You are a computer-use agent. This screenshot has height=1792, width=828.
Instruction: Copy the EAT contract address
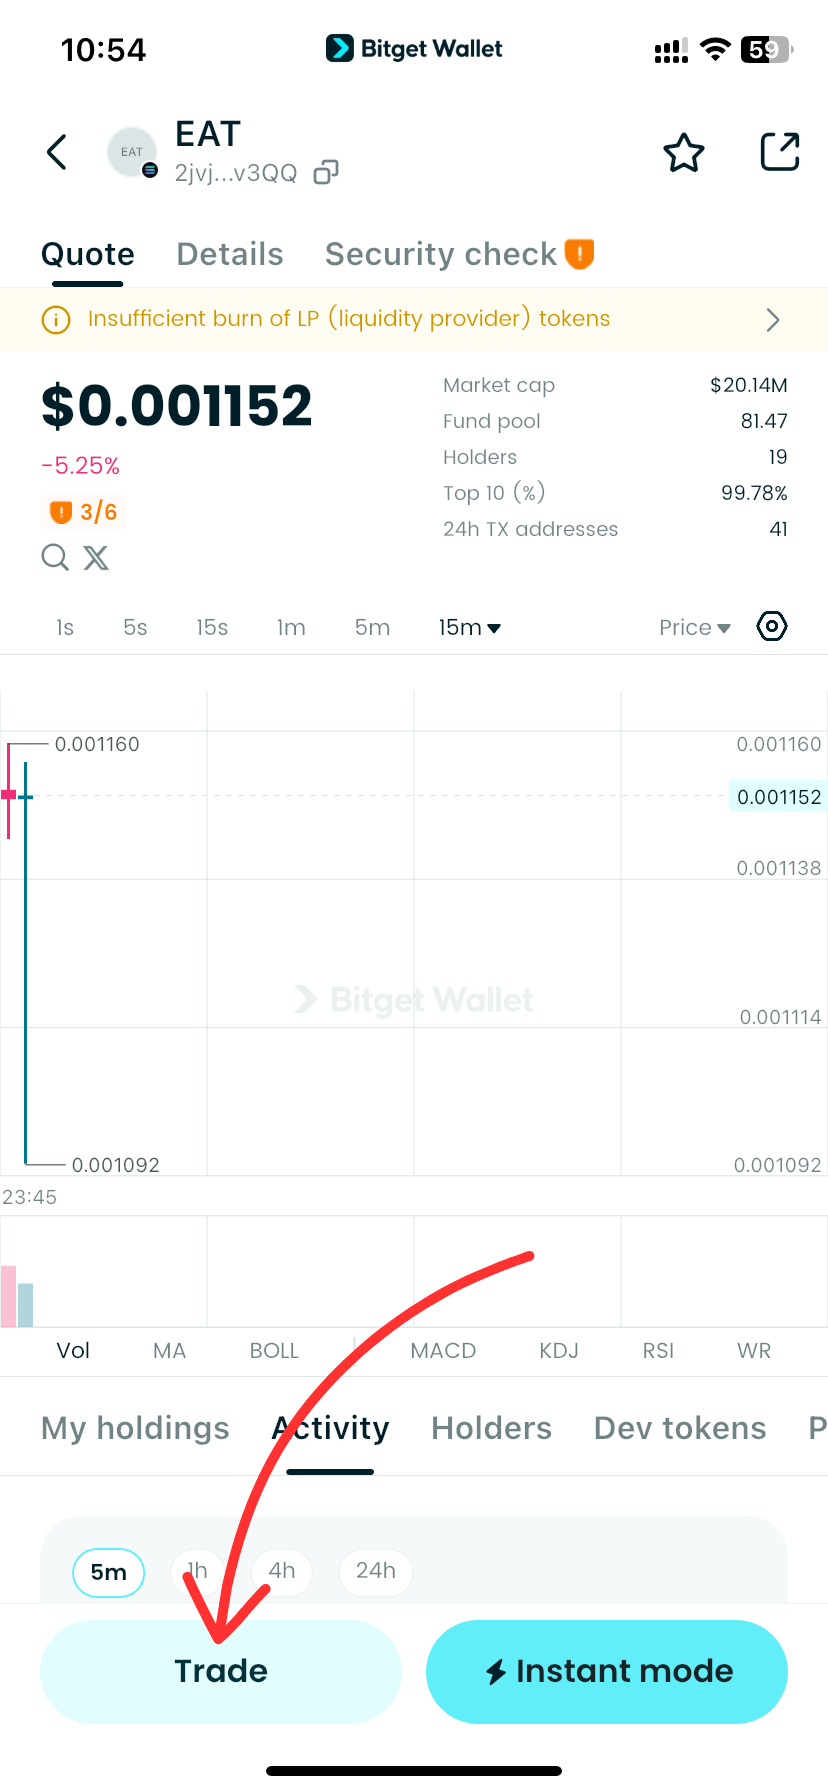(x=326, y=173)
